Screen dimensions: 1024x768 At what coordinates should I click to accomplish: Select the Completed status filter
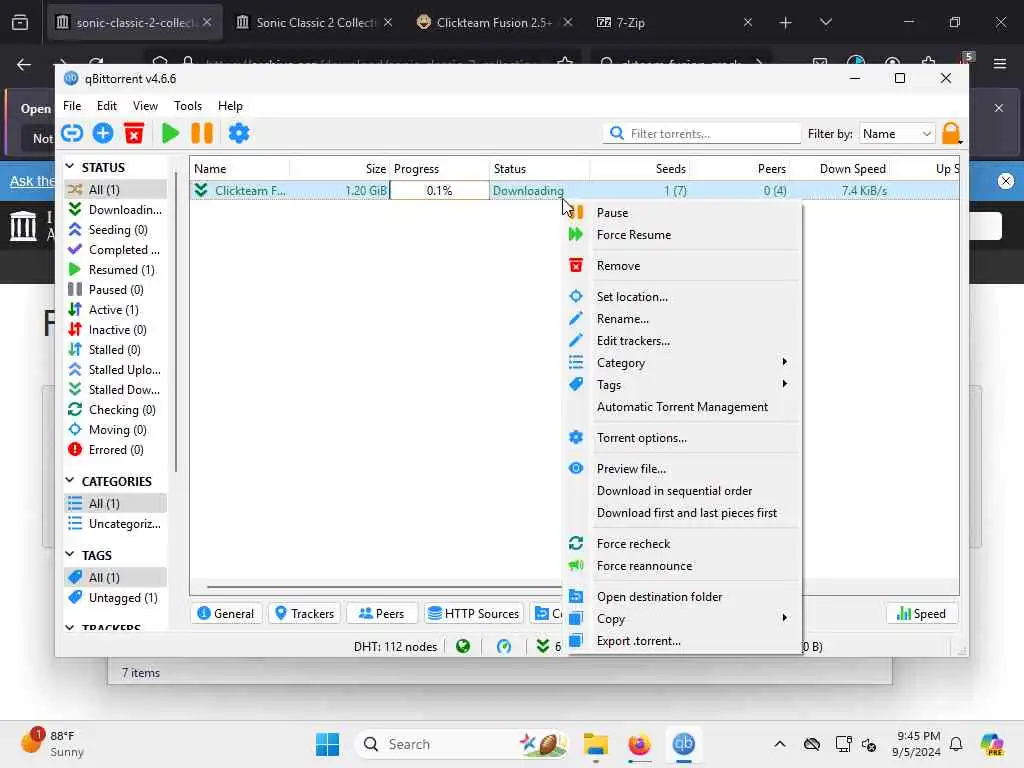click(116, 249)
